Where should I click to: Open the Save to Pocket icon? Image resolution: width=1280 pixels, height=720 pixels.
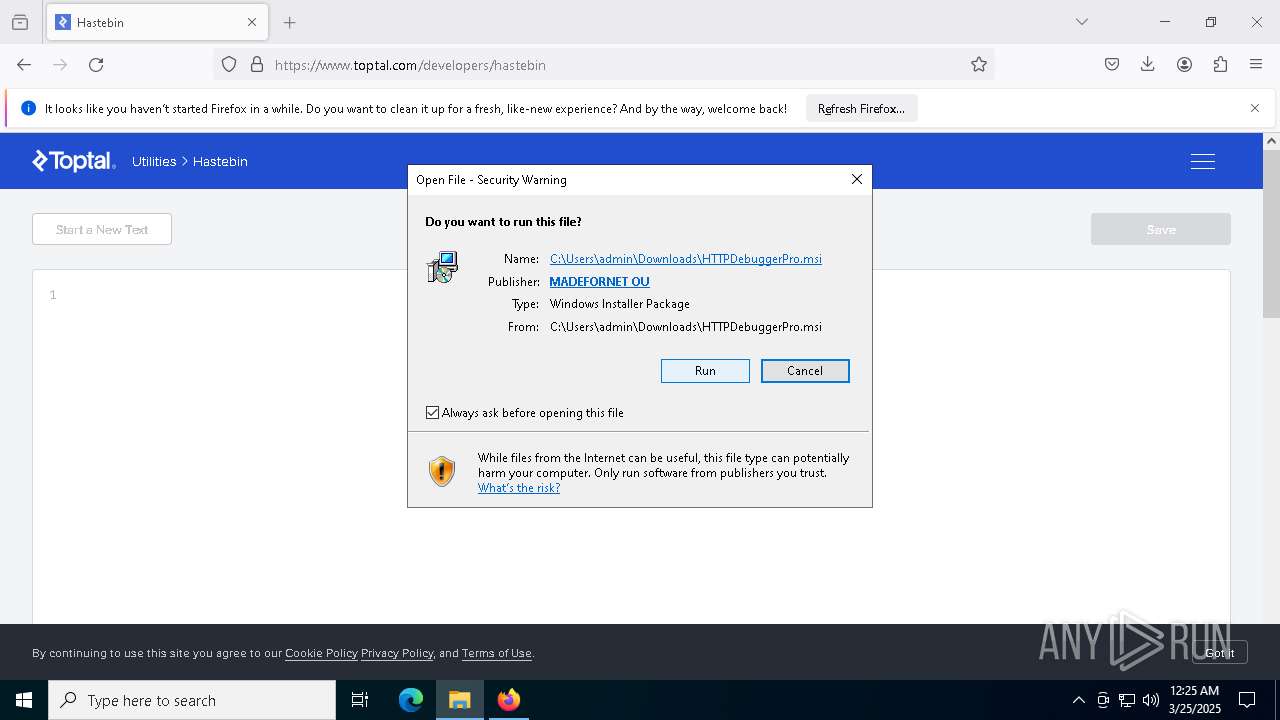tap(1112, 65)
